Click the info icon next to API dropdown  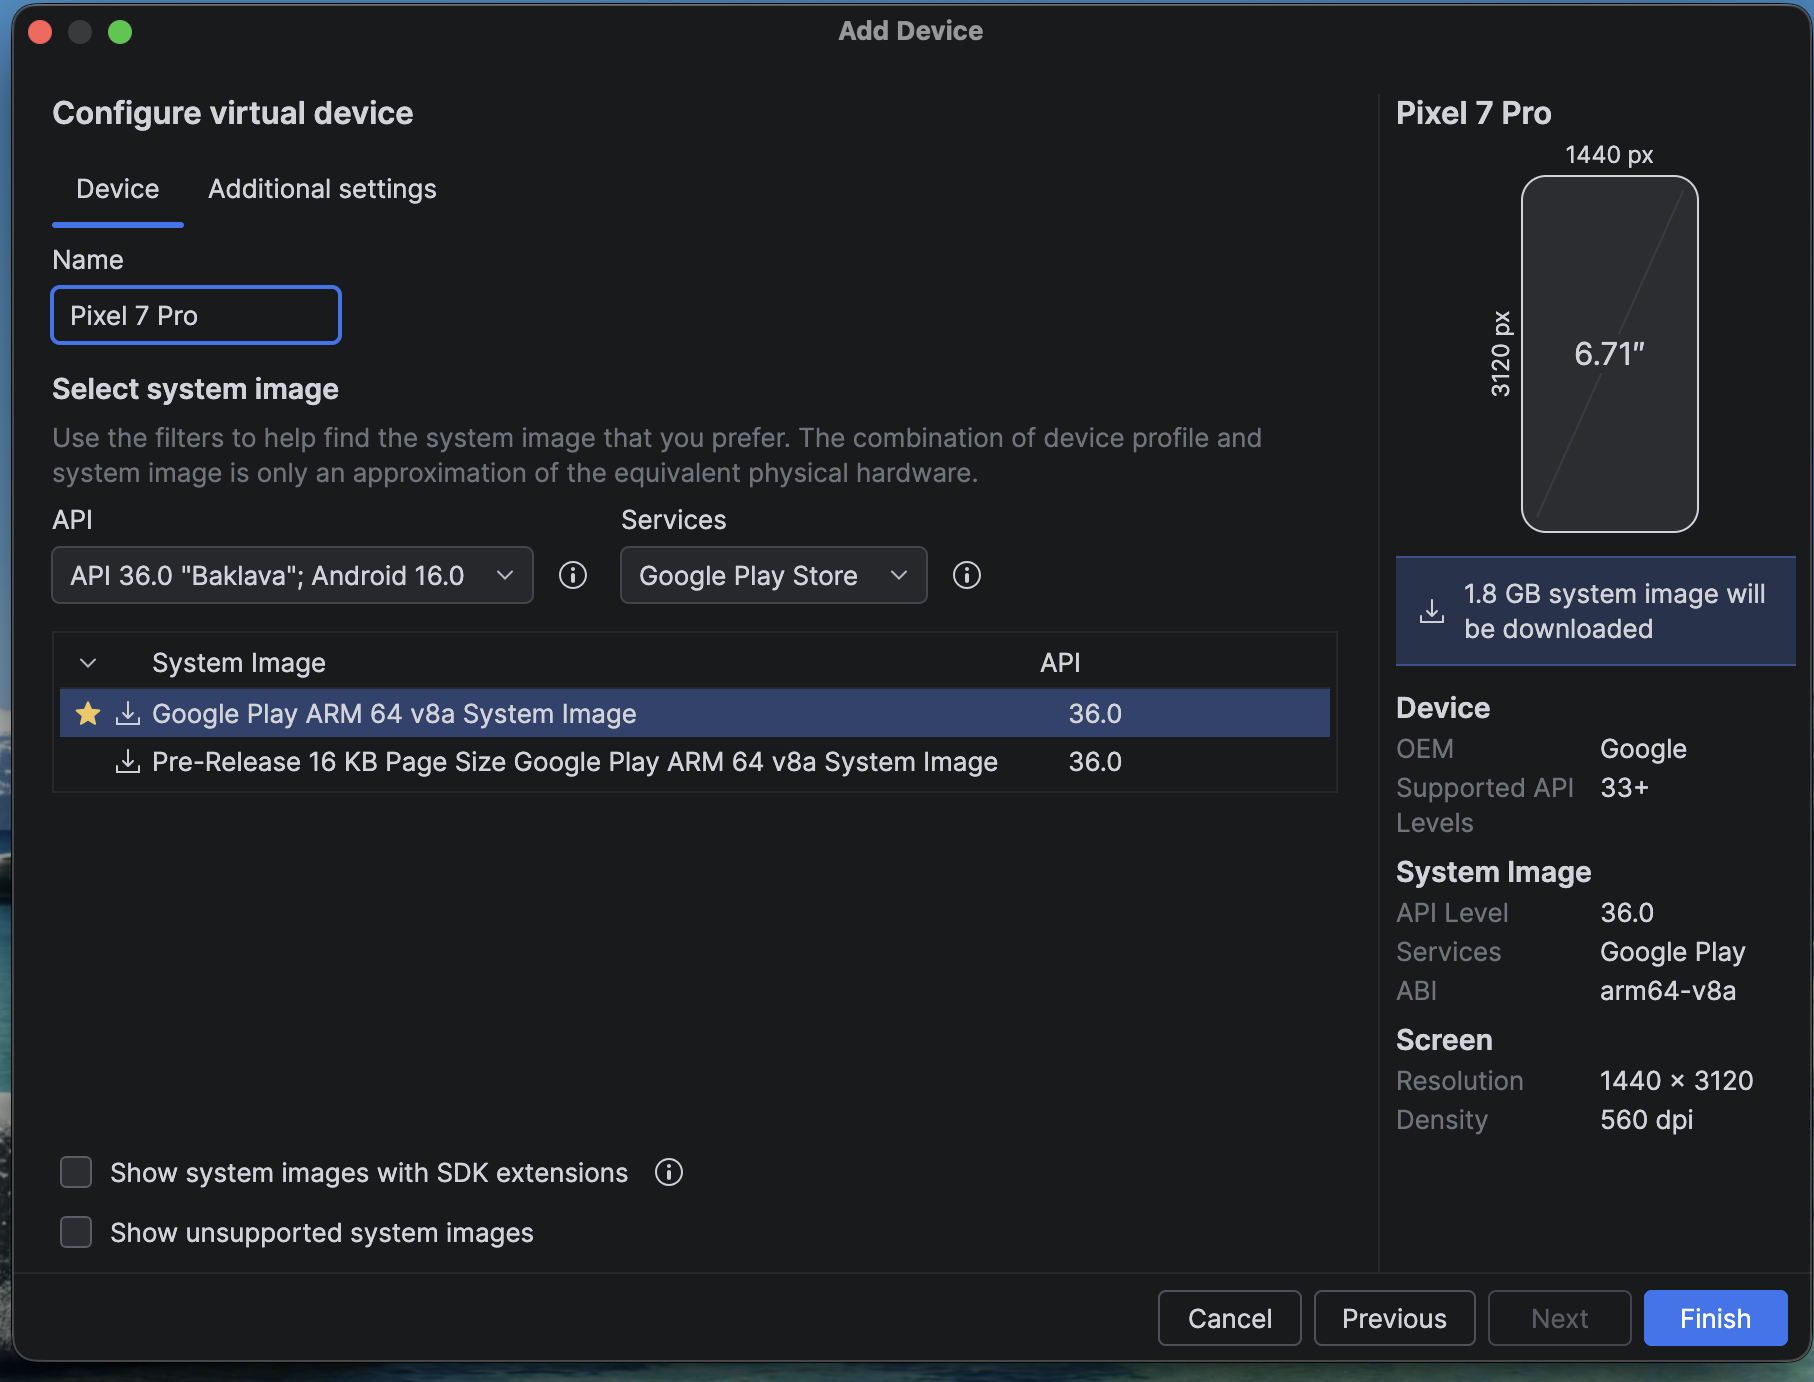click(x=573, y=575)
